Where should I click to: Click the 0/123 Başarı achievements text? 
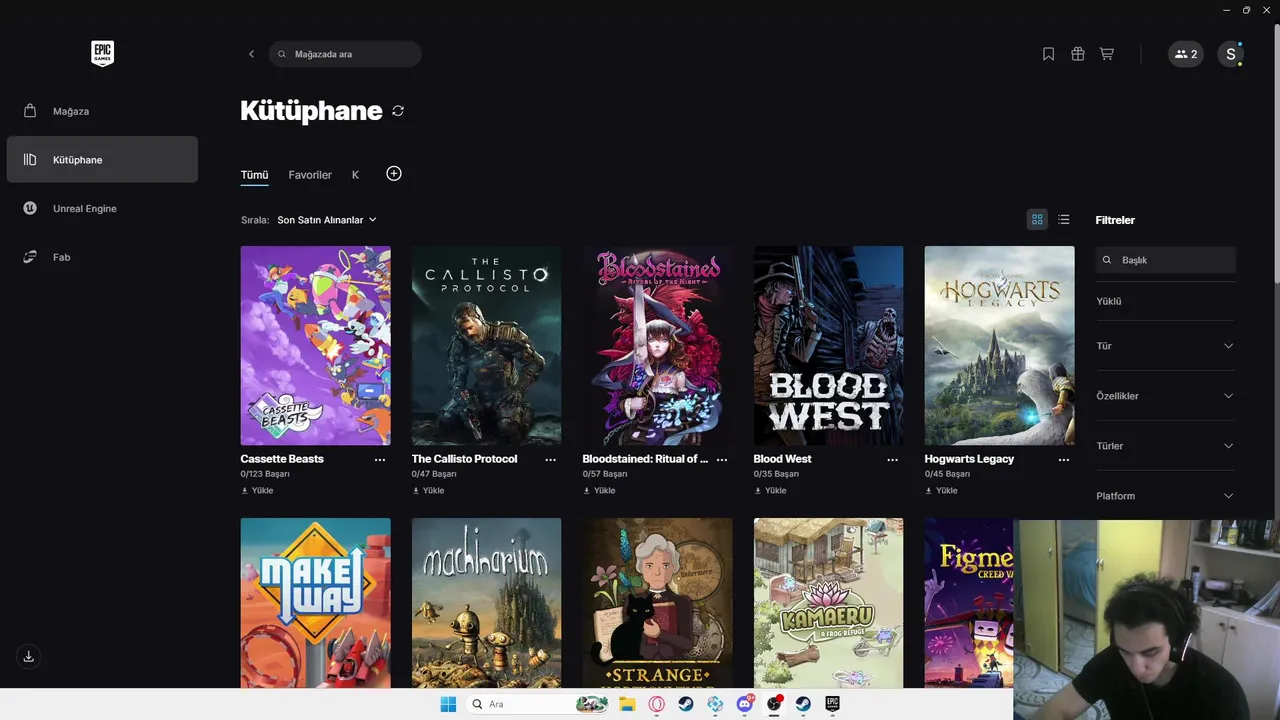pos(263,474)
